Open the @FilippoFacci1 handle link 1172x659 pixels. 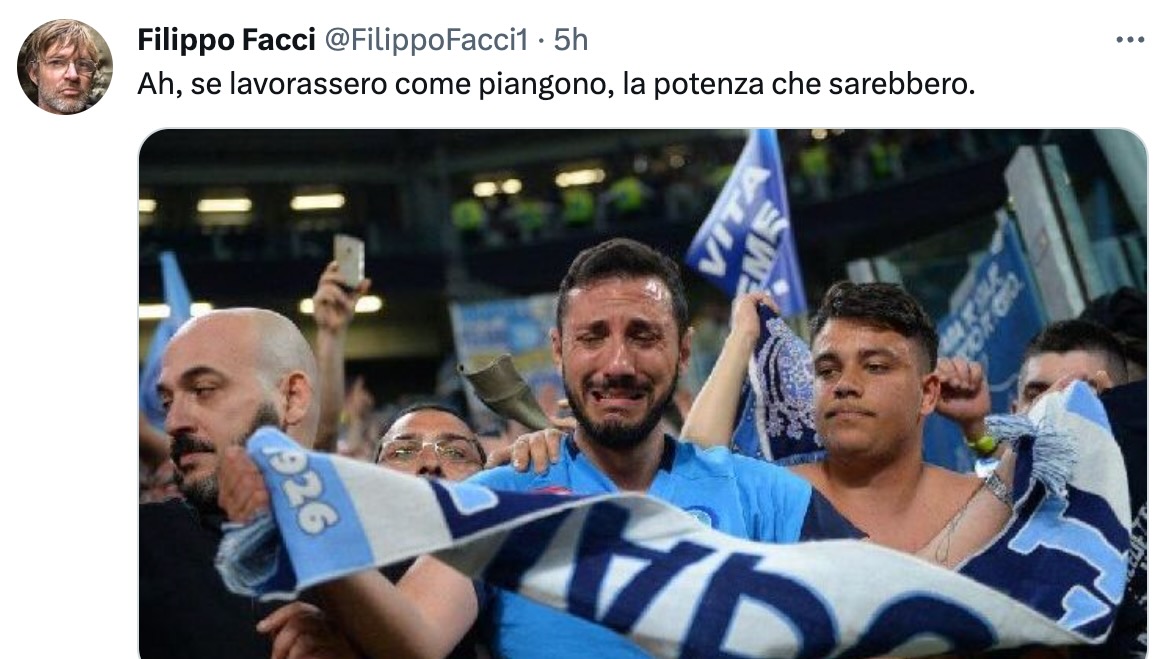tap(426, 40)
